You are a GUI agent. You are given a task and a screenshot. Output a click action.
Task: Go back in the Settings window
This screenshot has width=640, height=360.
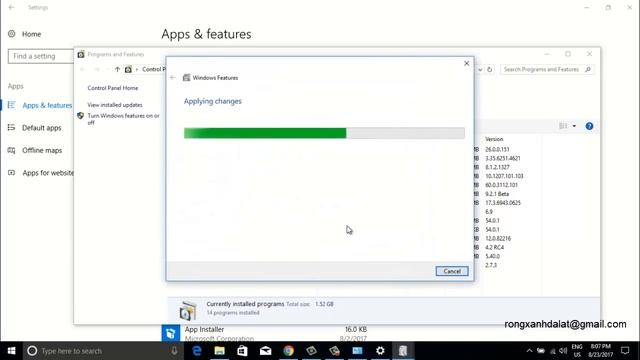click(x=11, y=7)
